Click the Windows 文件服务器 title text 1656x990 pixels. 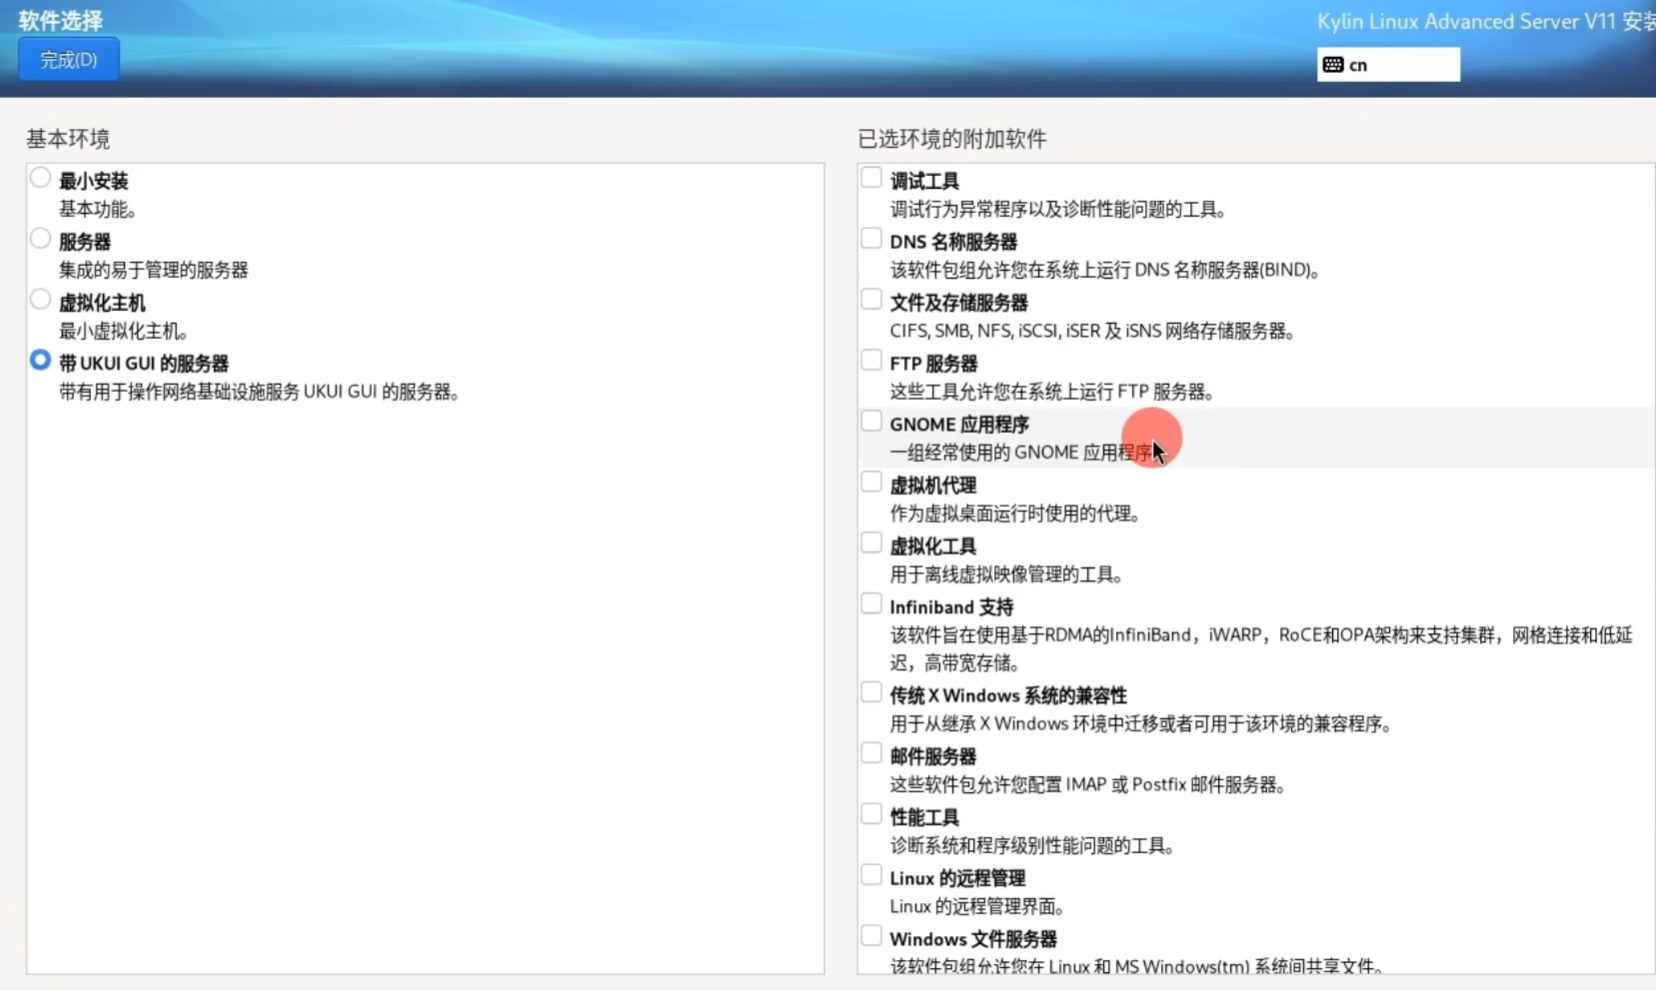pos(974,940)
